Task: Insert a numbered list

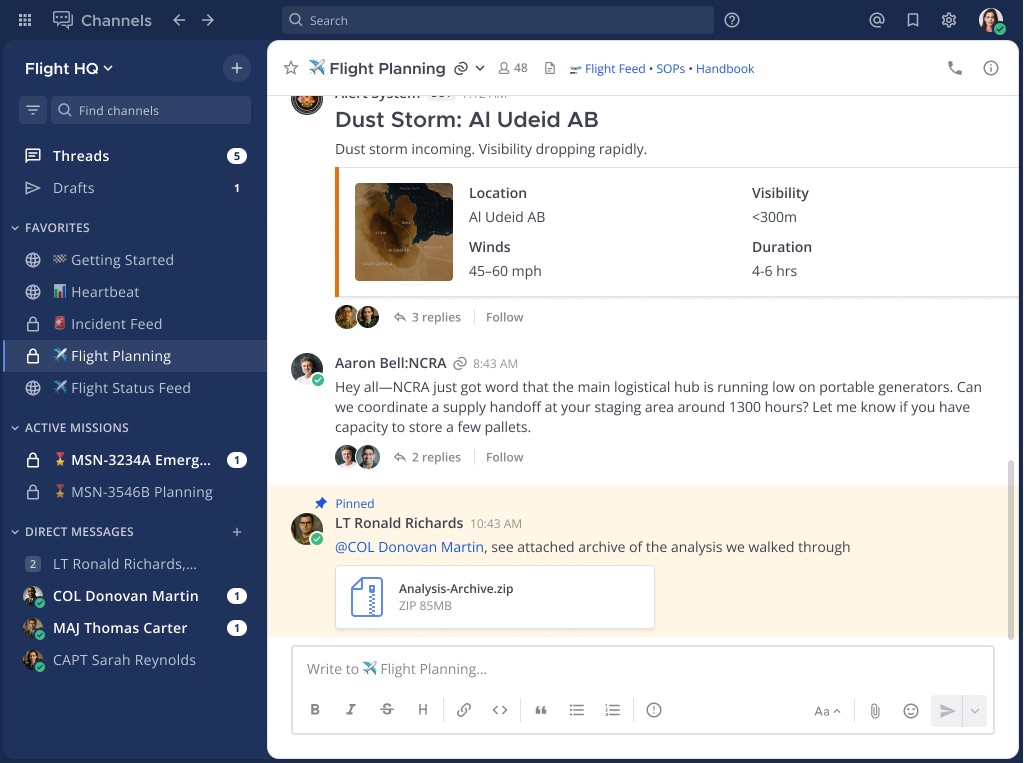Action: tap(613, 710)
